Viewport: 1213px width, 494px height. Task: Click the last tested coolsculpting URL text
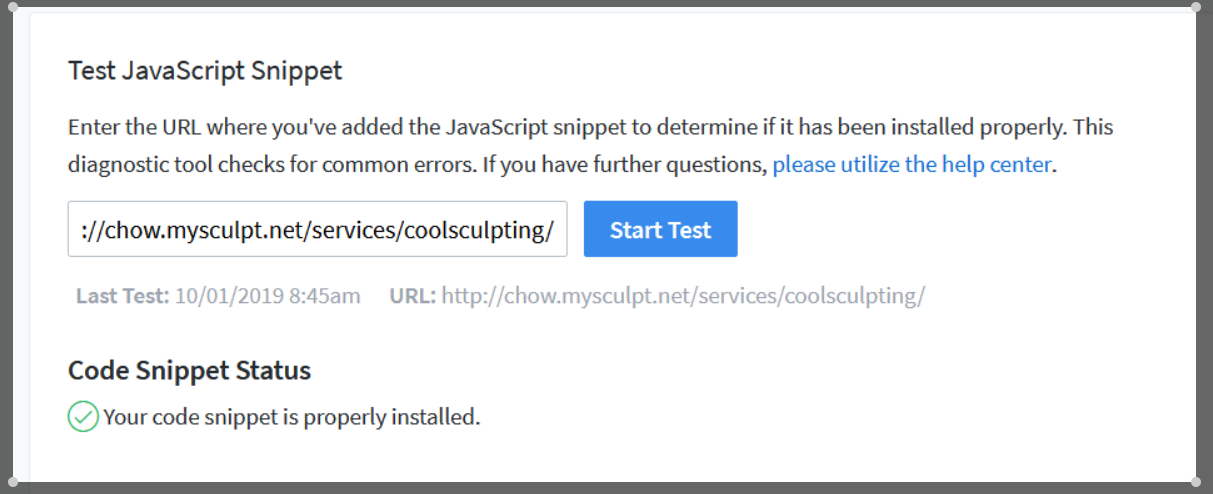(x=684, y=296)
